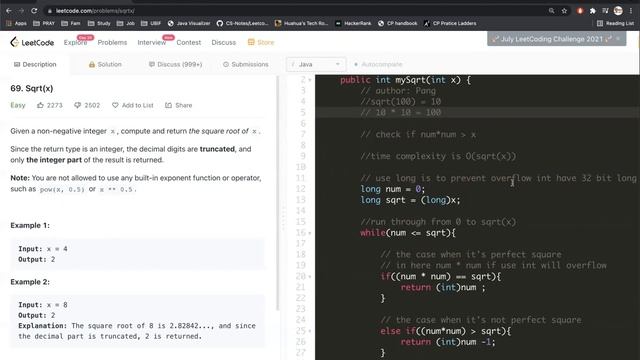Open the Interview menu item
This screenshot has width=640, height=360.
point(151,42)
